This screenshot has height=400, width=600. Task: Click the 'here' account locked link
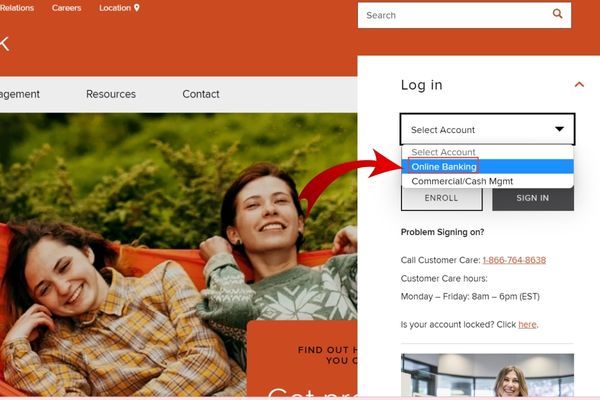(527, 325)
